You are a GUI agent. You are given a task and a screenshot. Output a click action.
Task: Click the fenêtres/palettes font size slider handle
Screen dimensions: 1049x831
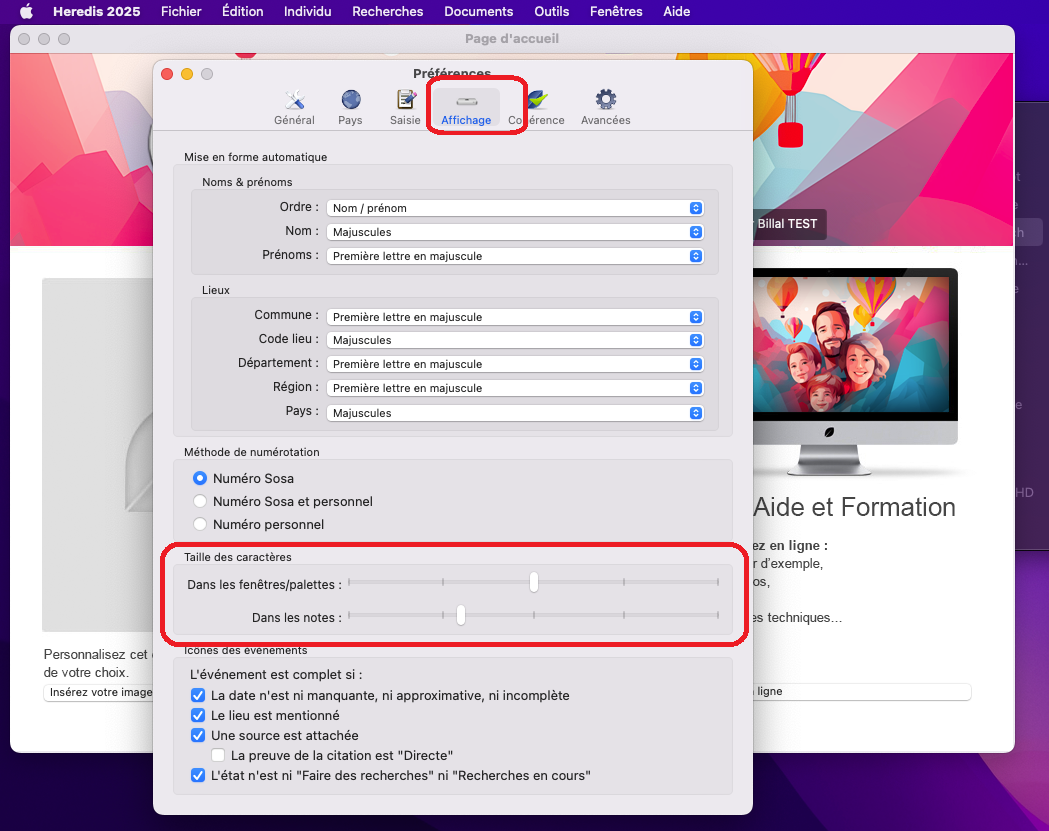click(x=534, y=582)
